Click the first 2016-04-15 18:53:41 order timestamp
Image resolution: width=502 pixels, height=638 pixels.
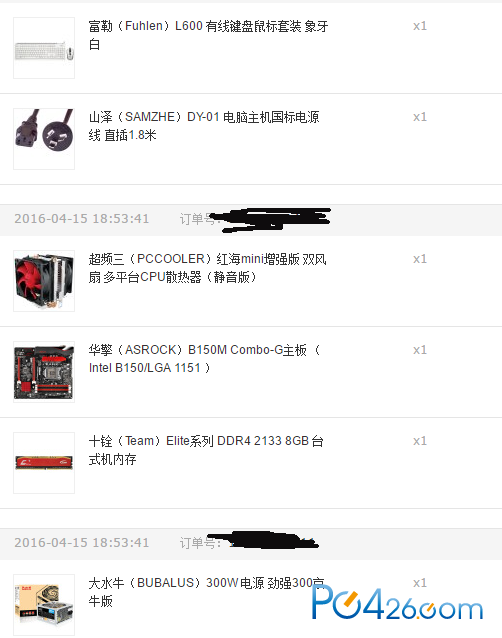click(x=82, y=219)
